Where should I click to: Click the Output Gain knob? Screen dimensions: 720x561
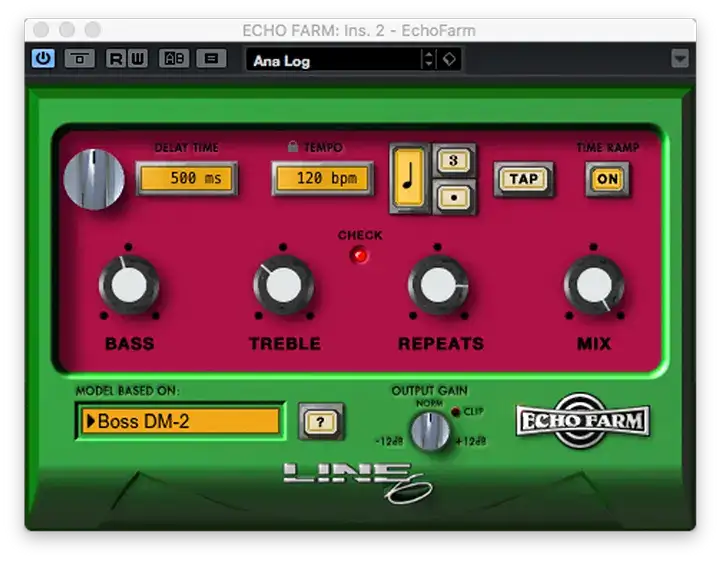430,431
